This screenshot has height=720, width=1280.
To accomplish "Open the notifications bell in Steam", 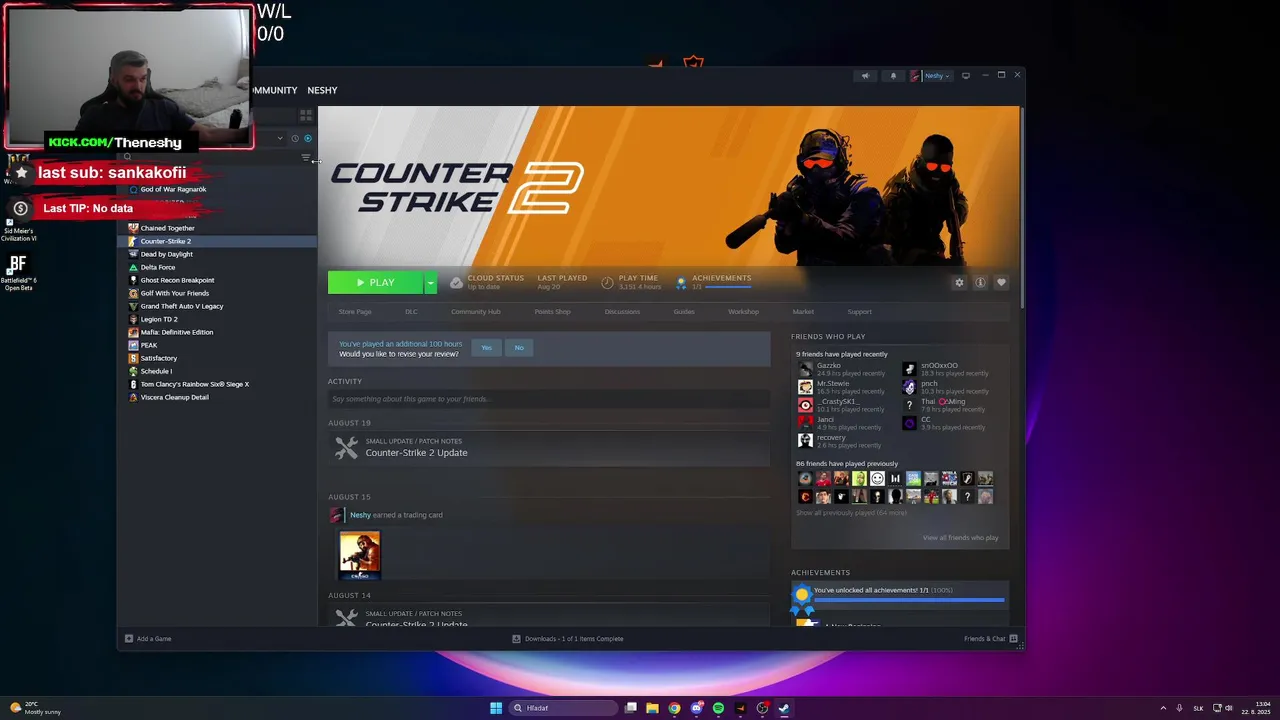I will 893,75.
